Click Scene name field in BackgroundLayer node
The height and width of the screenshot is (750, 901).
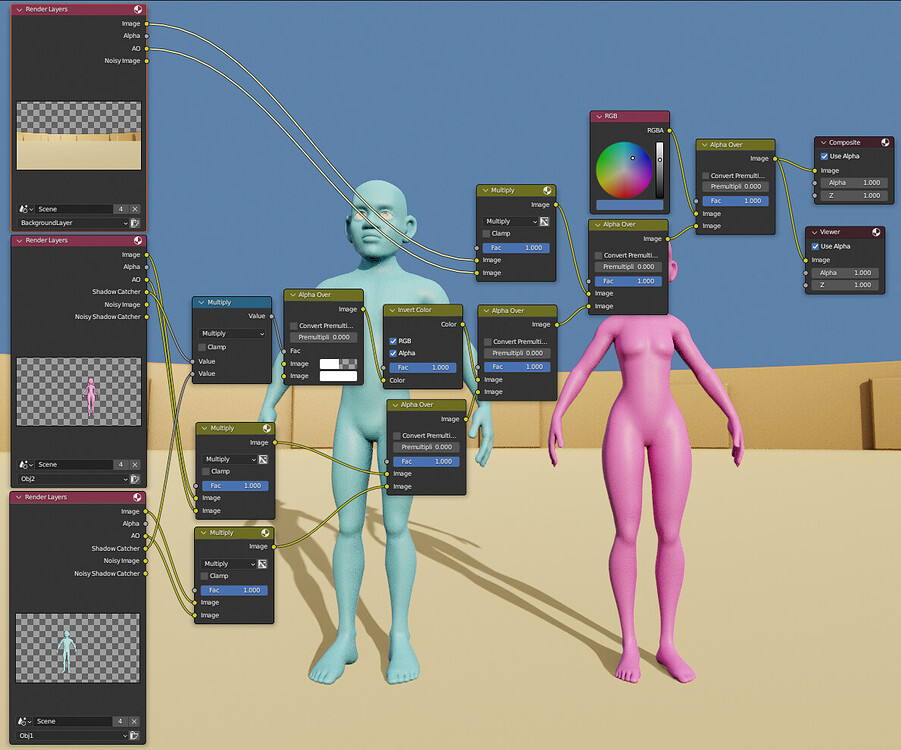74,209
